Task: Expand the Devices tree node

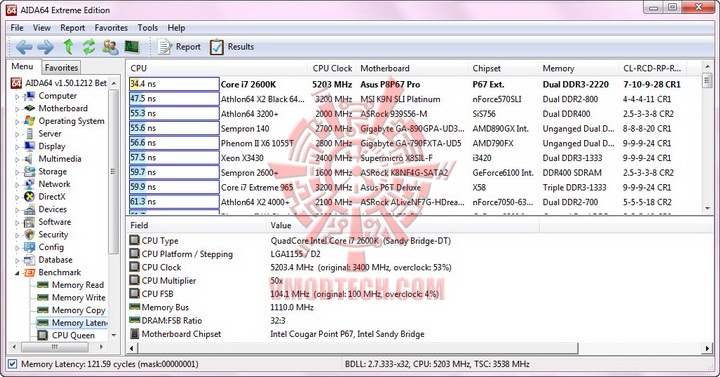Action: tap(17, 210)
